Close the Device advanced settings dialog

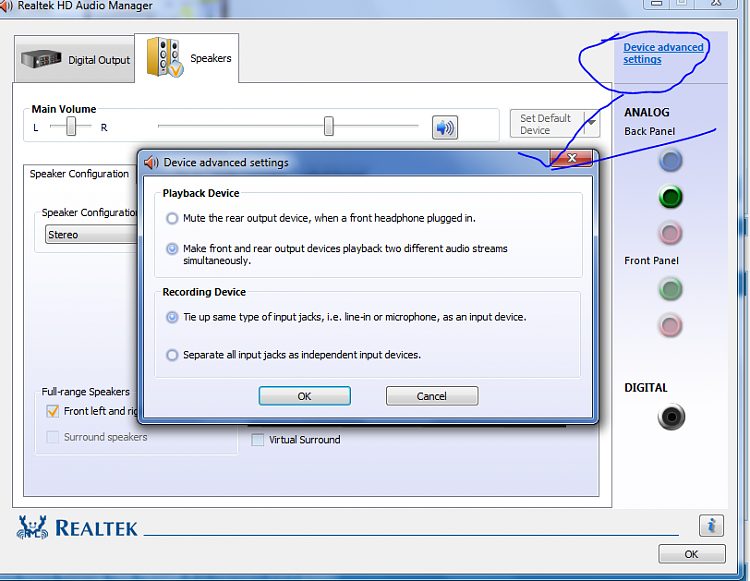point(572,158)
